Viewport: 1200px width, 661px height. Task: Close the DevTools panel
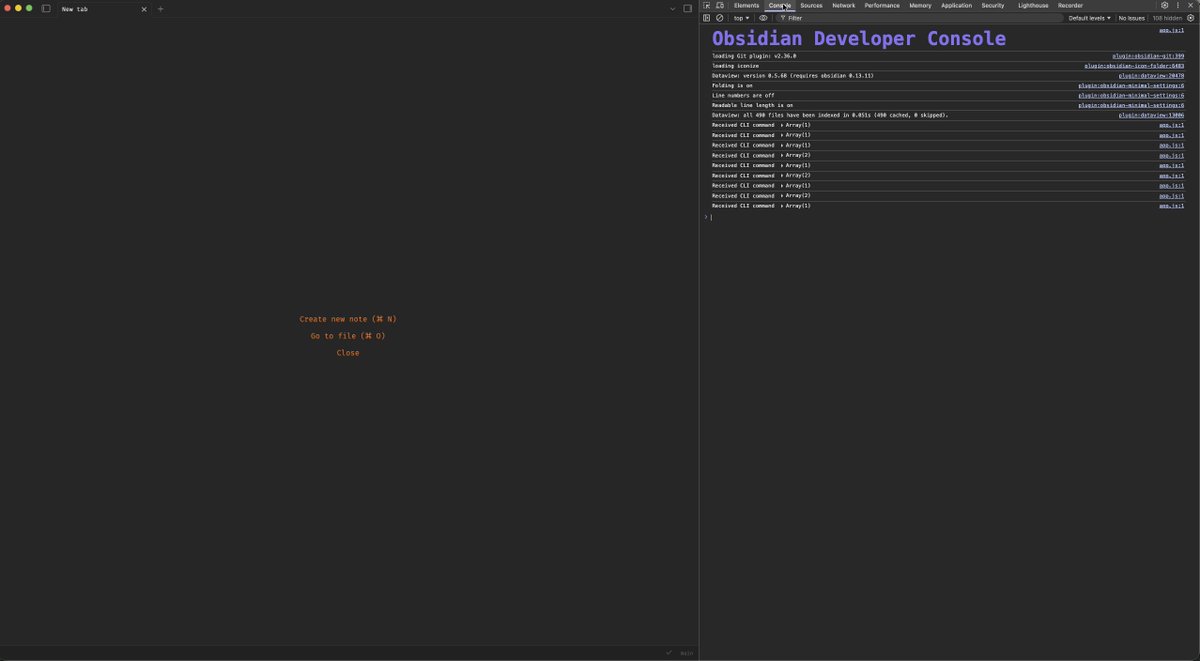pos(1190,5)
